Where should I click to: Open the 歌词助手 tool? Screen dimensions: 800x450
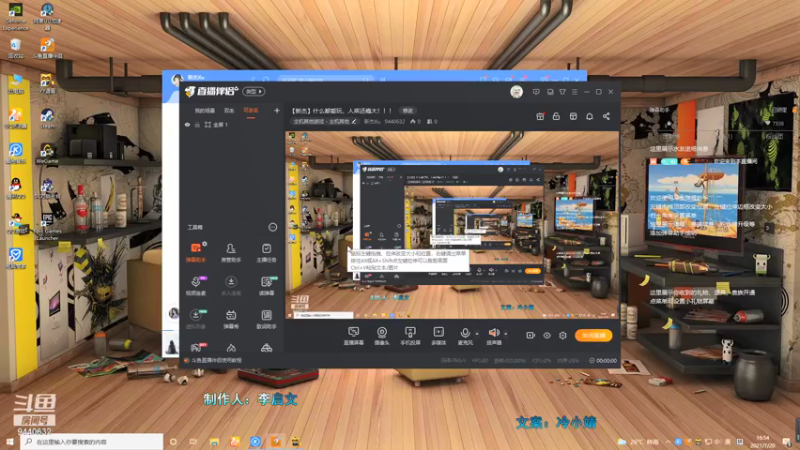pyautogui.click(x=266, y=319)
